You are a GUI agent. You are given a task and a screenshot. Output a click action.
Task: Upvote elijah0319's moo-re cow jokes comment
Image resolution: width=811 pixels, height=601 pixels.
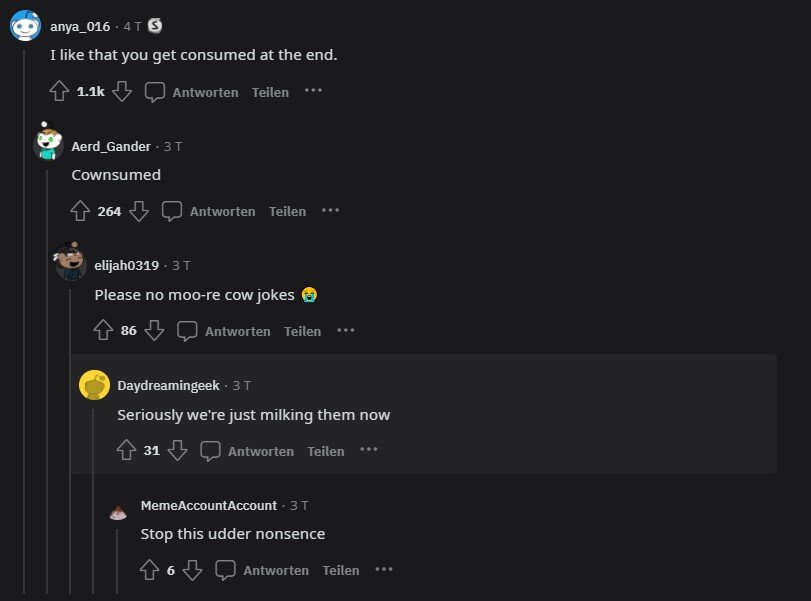103,330
